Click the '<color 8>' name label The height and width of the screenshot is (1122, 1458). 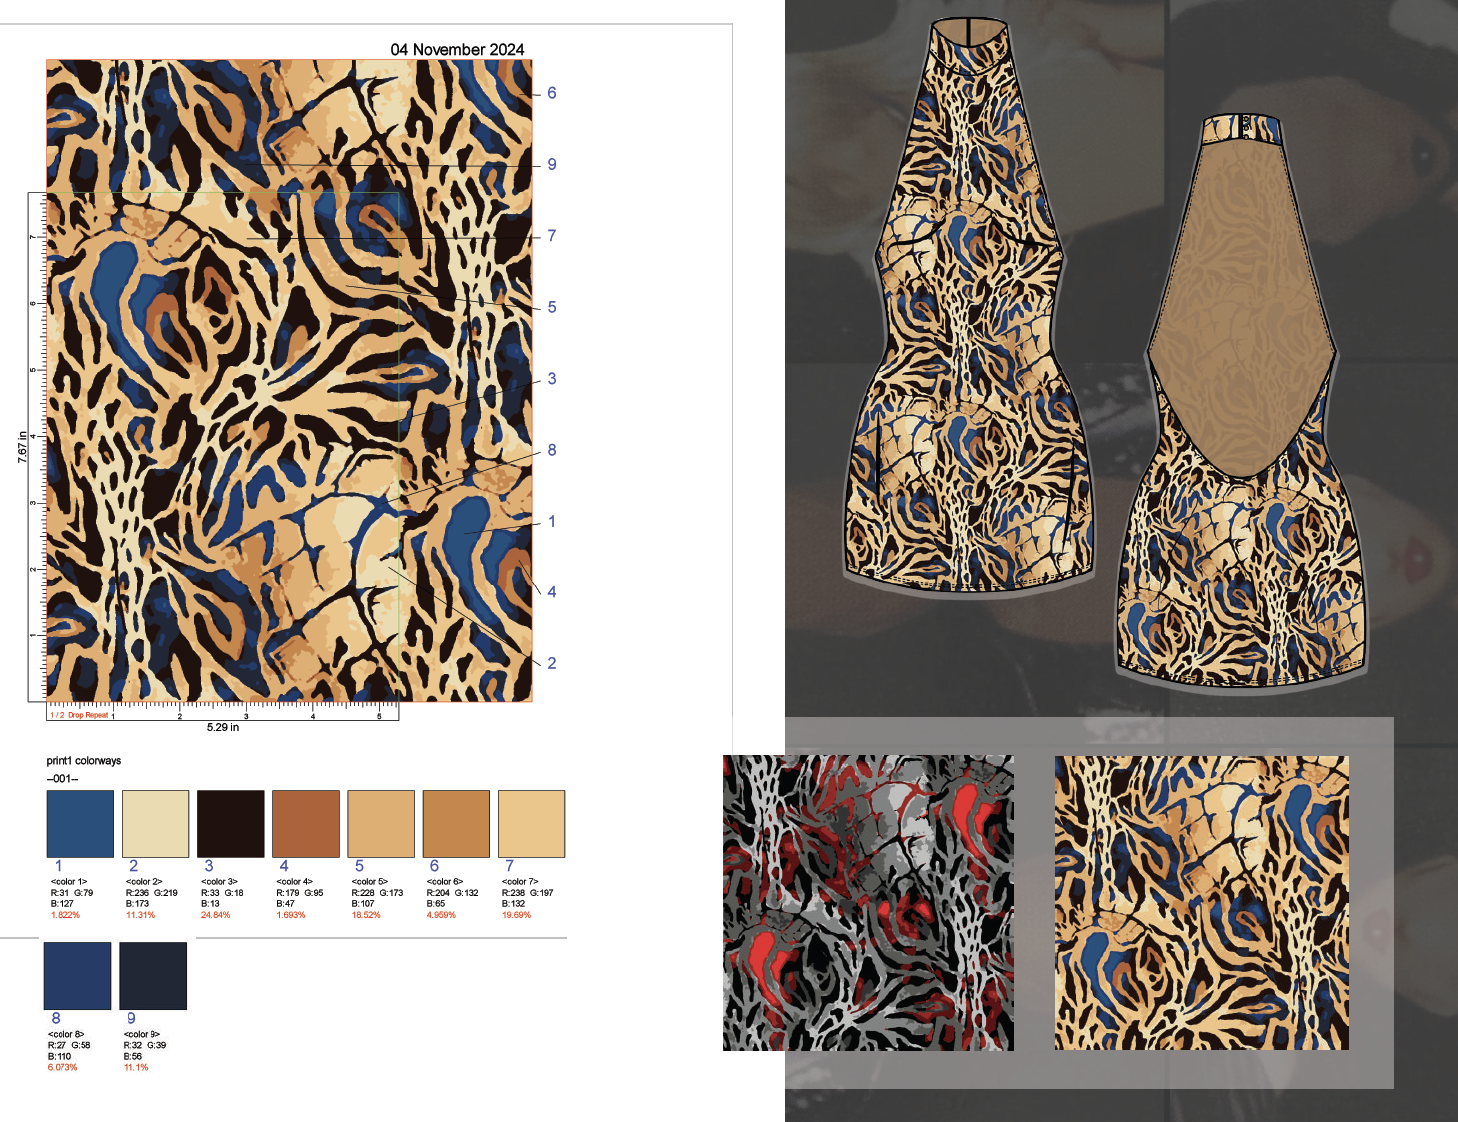(x=66, y=1034)
